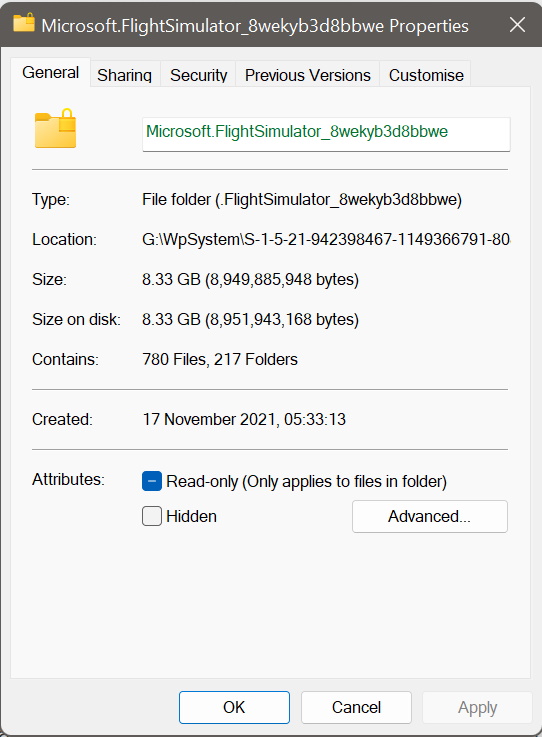Click the folder name text field
Viewport: 542px width, 737px height.
pos(326,134)
